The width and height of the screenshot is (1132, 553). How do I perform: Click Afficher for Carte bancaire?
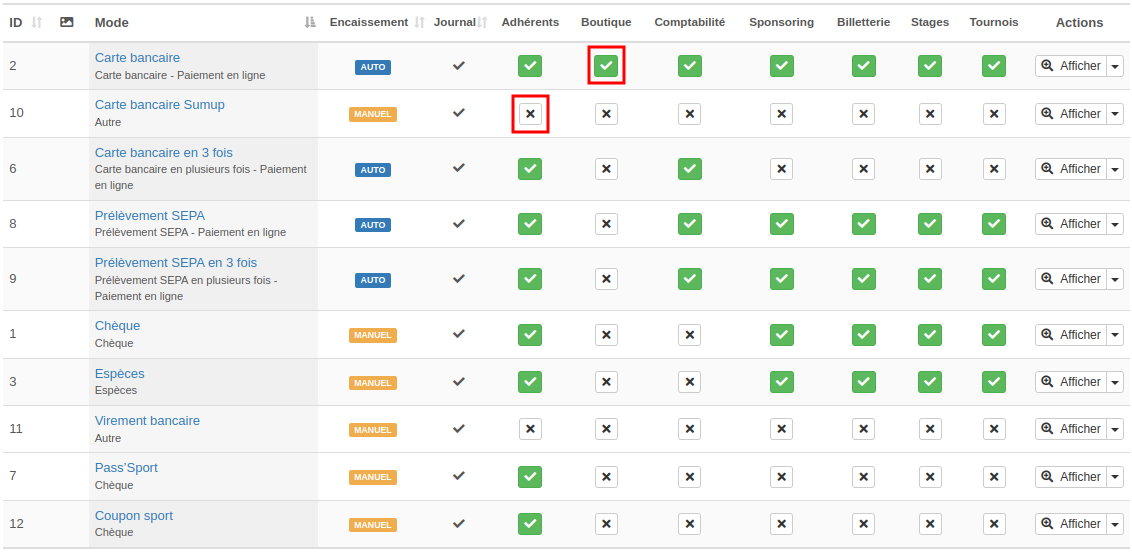point(1071,66)
